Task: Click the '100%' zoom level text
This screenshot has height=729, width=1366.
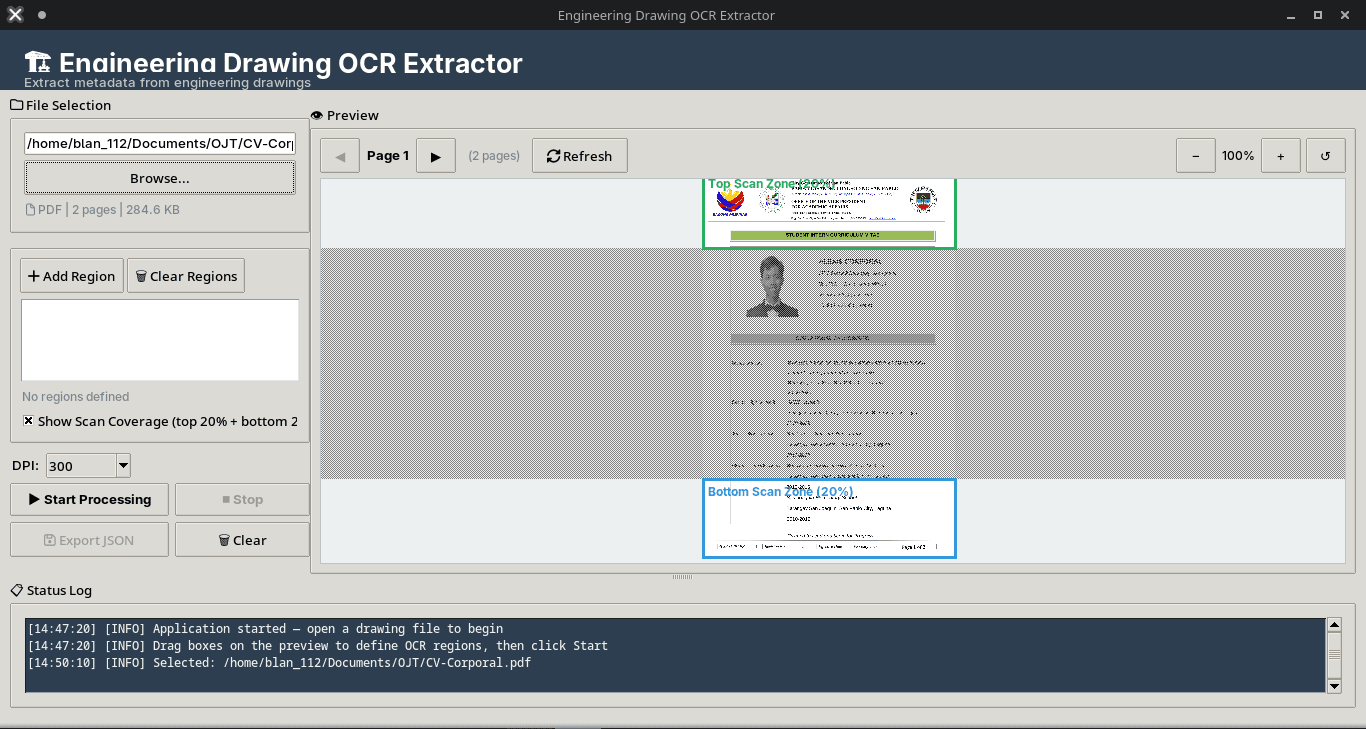Action: point(1238,156)
